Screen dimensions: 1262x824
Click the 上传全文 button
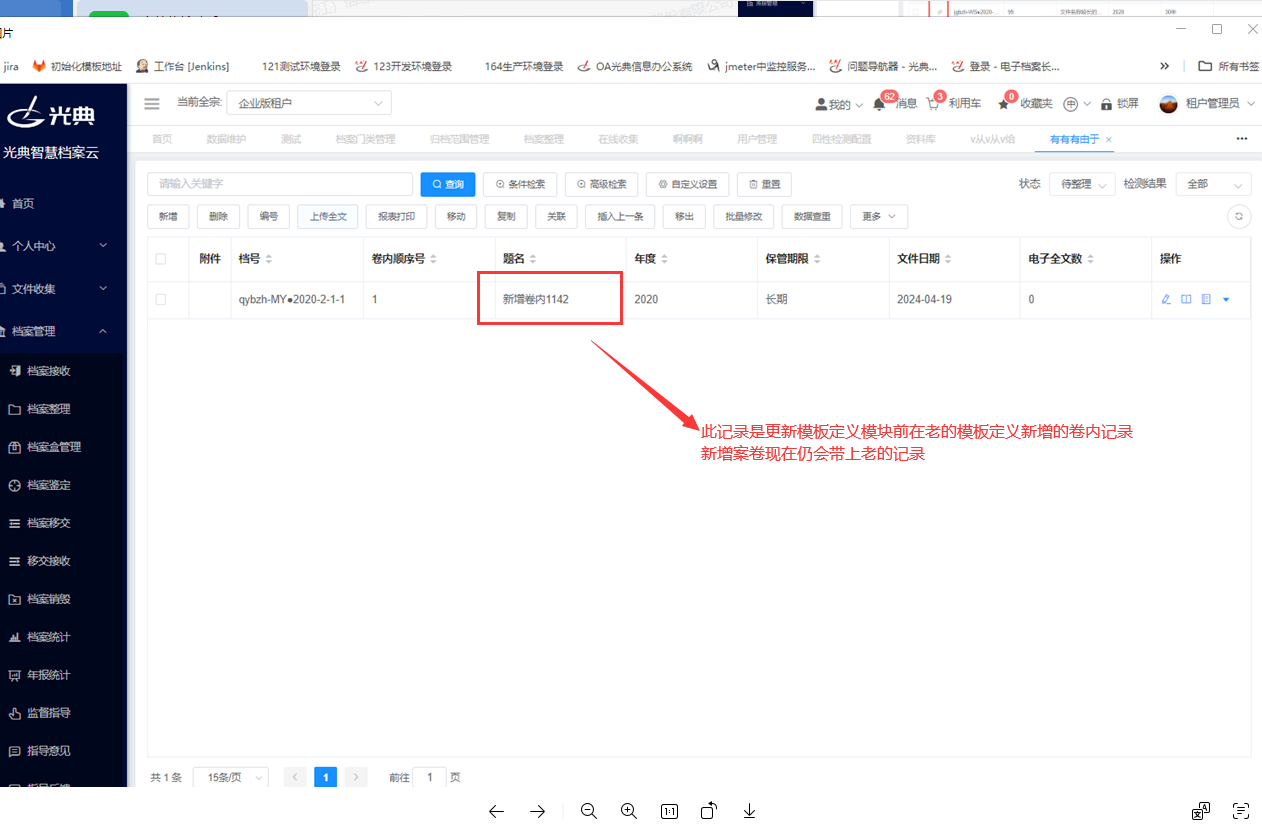tap(328, 216)
